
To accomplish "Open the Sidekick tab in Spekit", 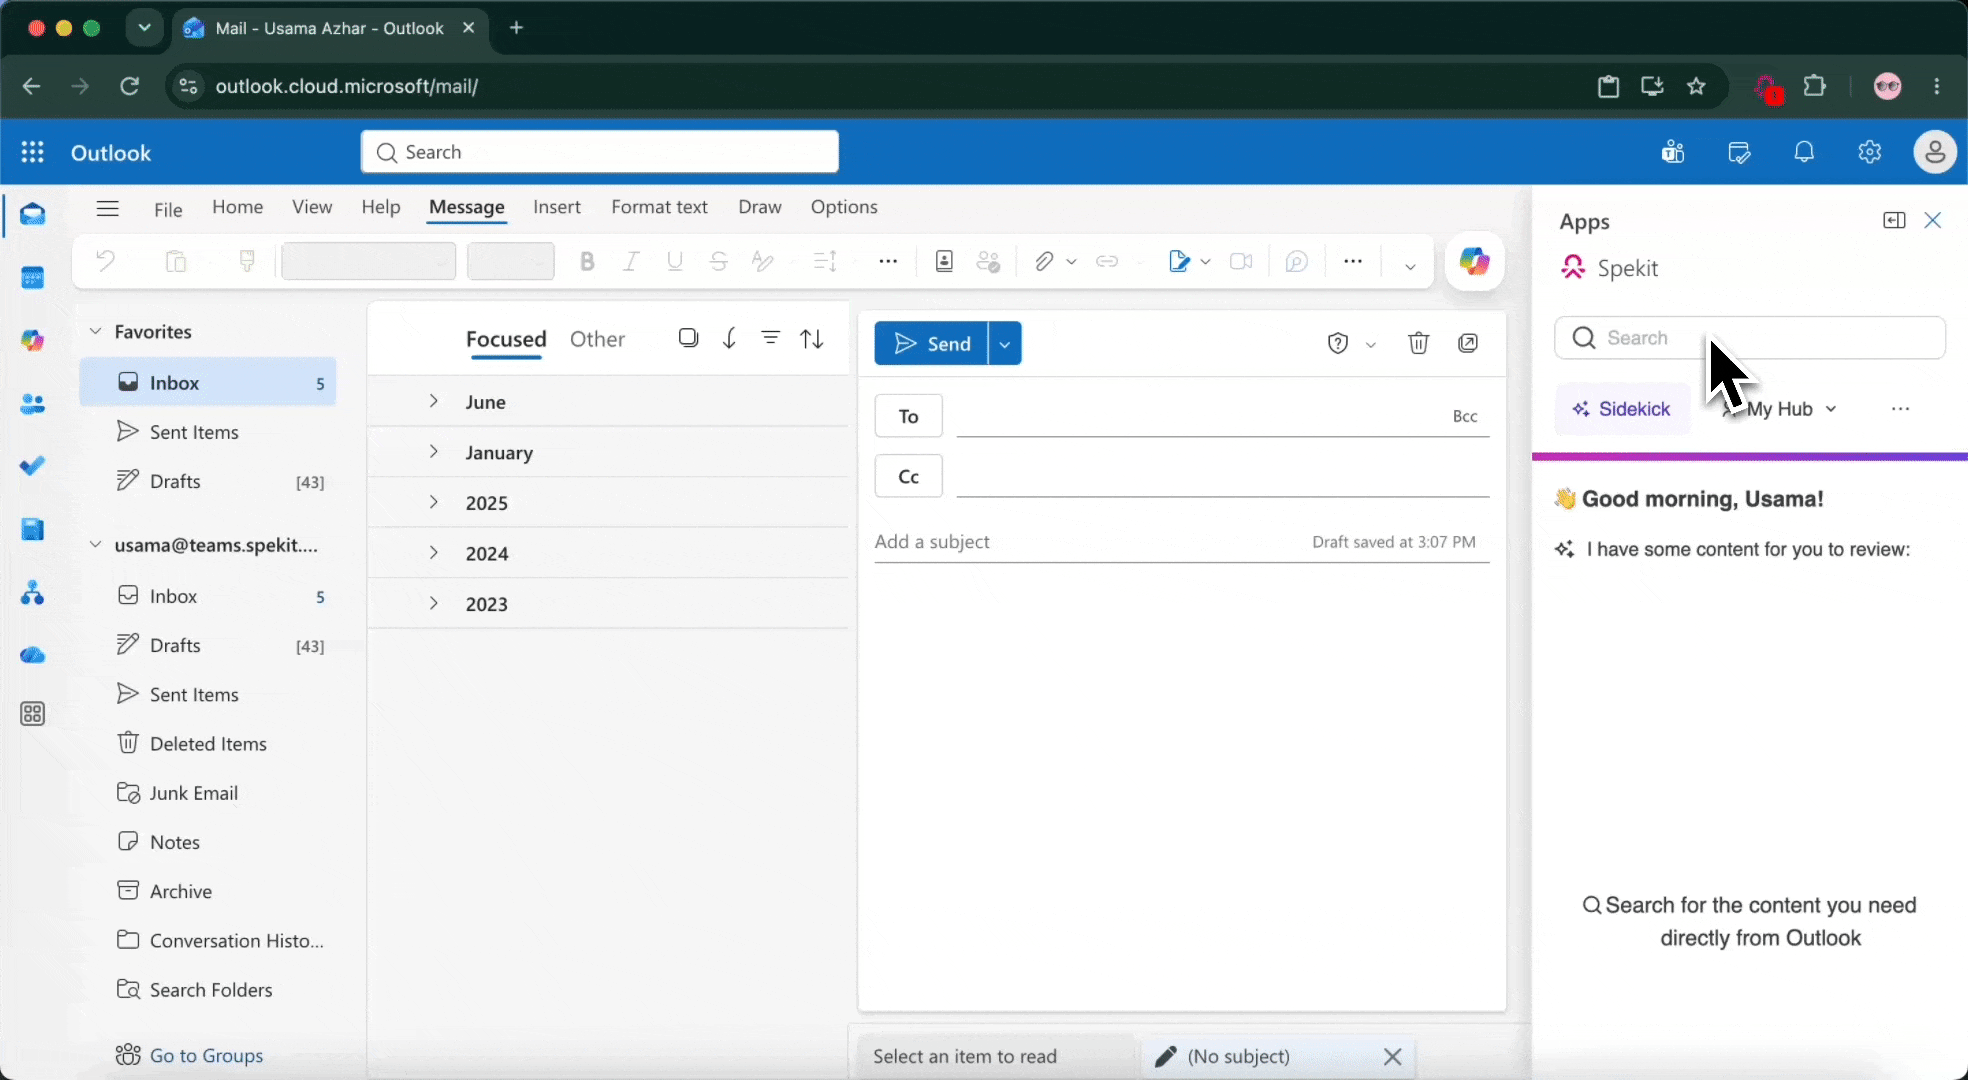I will (1622, 409).
